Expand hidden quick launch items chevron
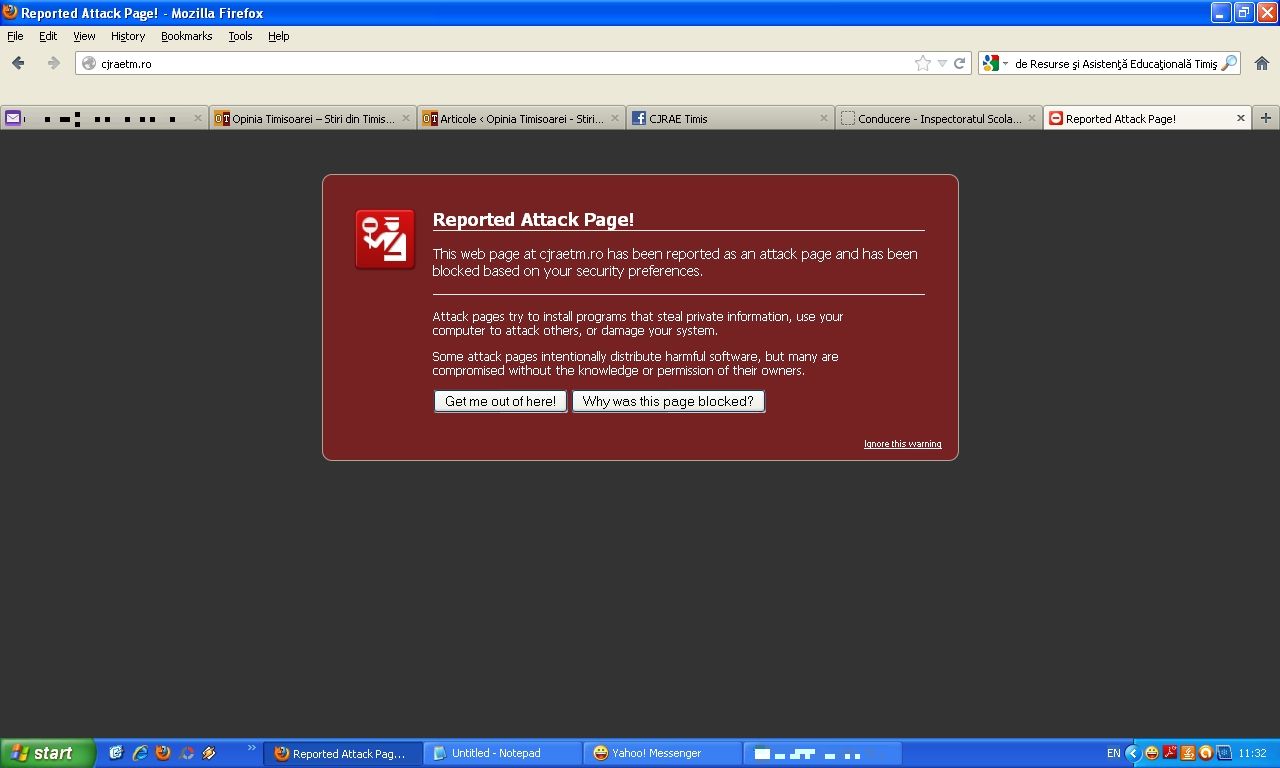Image resolution: width=1280 pixels, height=768 pixels. [251, 748]
